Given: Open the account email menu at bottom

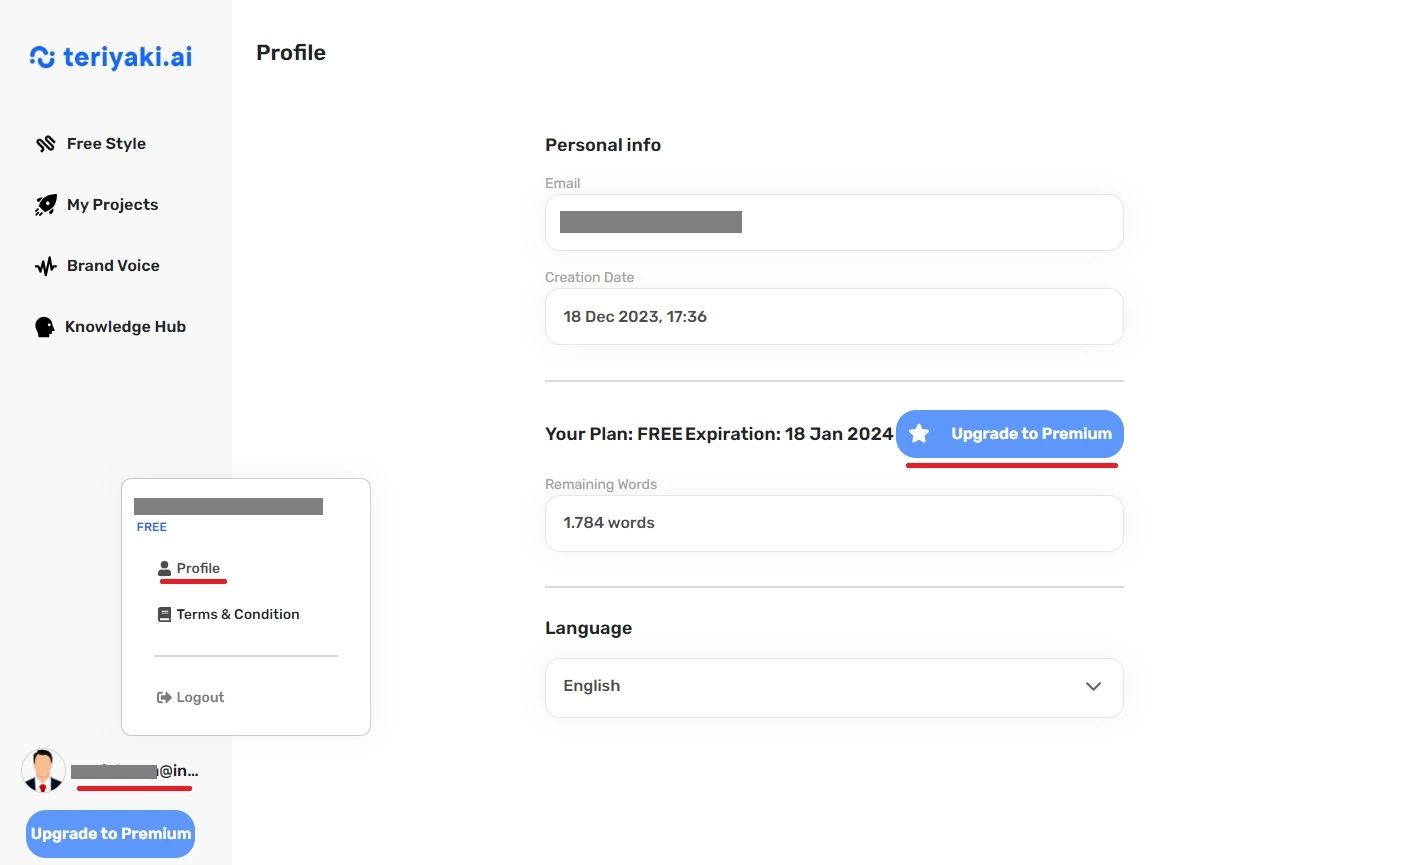Looking at the screenshot, I should [135, 771].
